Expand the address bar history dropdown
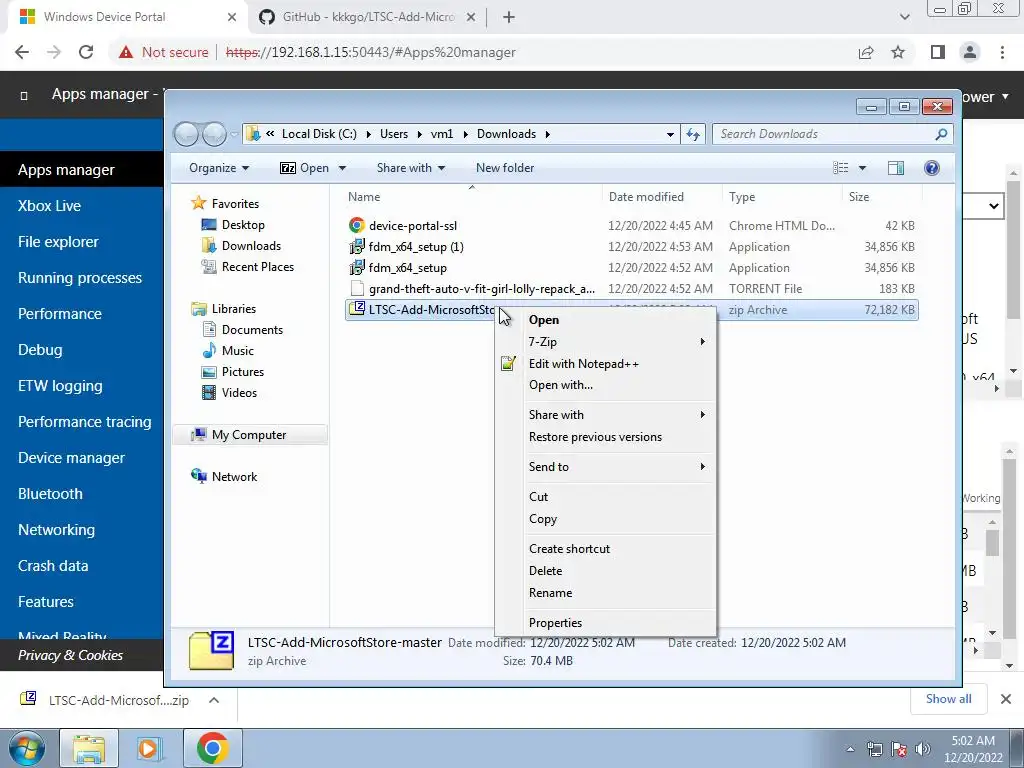 [670, 135]
